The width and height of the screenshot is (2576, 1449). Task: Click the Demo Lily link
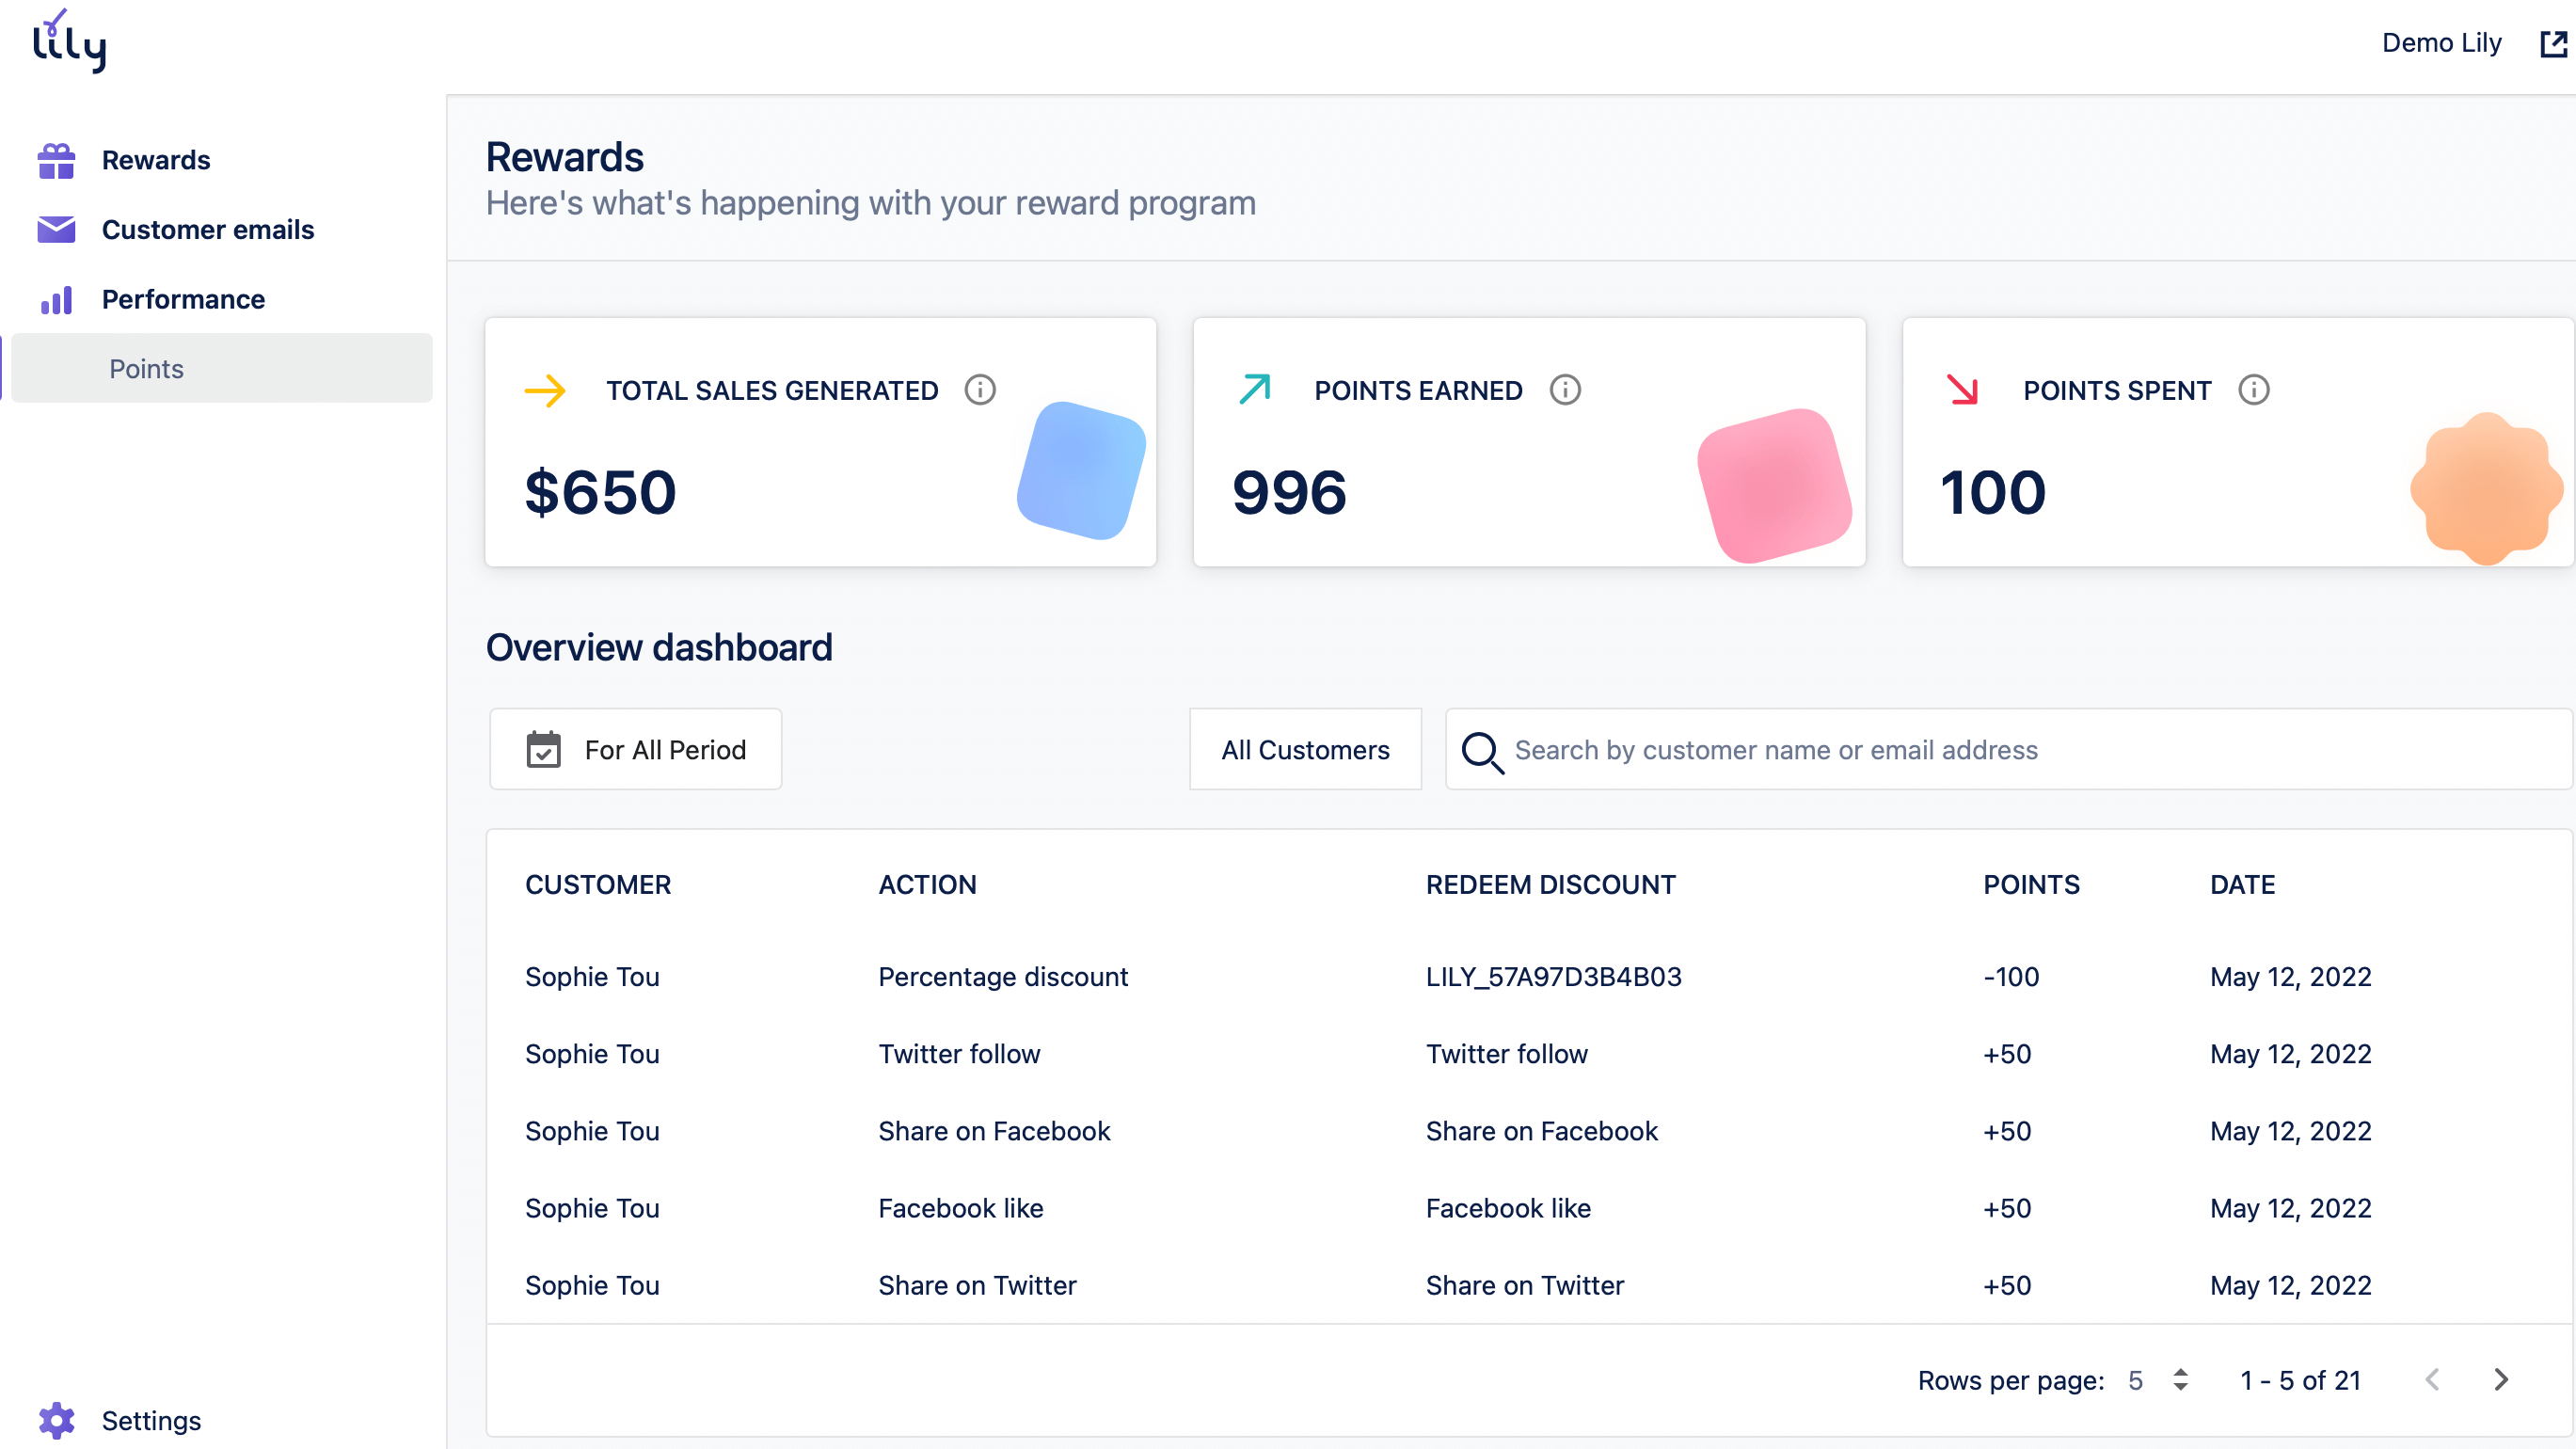[2441, 43]
